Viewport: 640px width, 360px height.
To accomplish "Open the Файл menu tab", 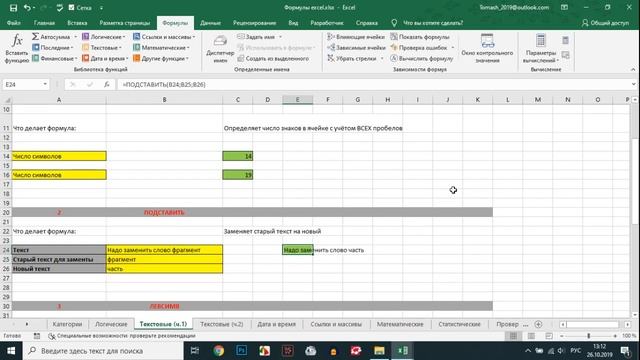I will pyautogui.click(x=14, y=23).
